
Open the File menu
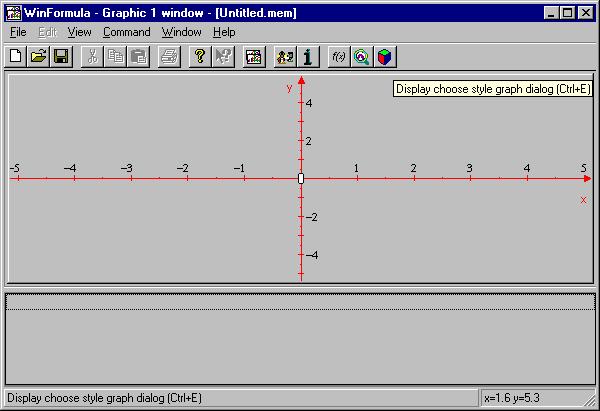tap(18, 32)
